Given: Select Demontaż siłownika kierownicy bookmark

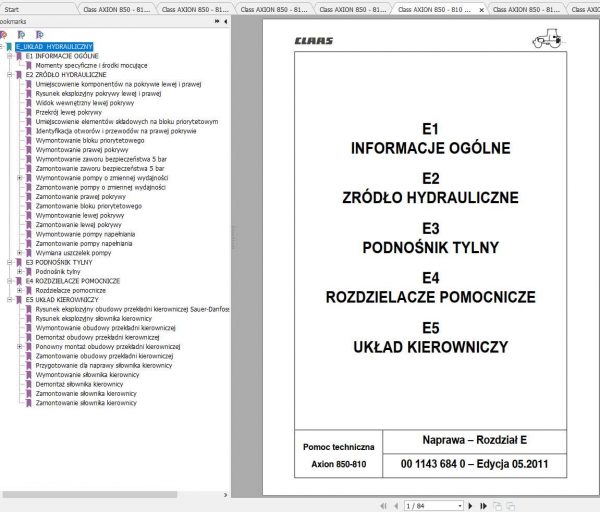Looking at the screenshot, I should (x=80, y=384).
